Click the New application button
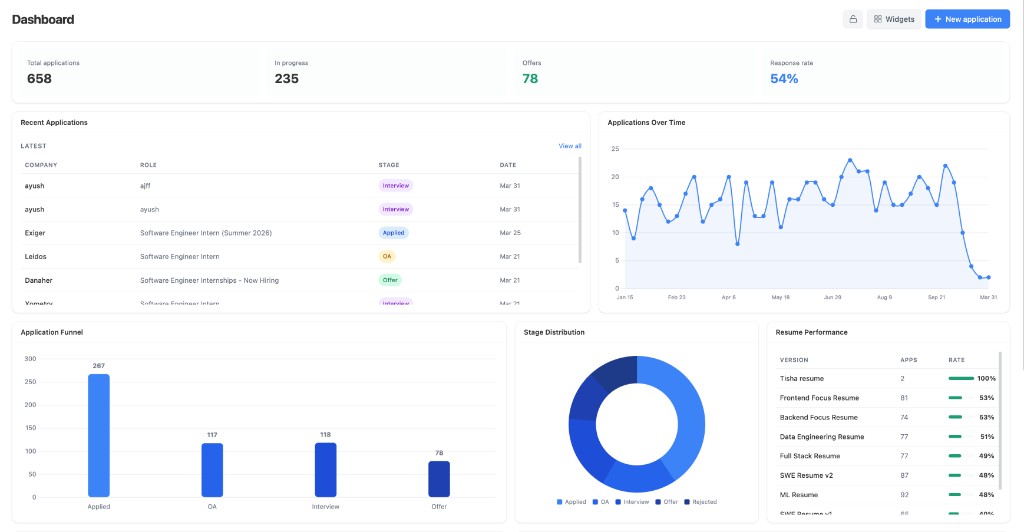Image resolution: width=1024 pixels, height=532 pixels. point(967,19)
